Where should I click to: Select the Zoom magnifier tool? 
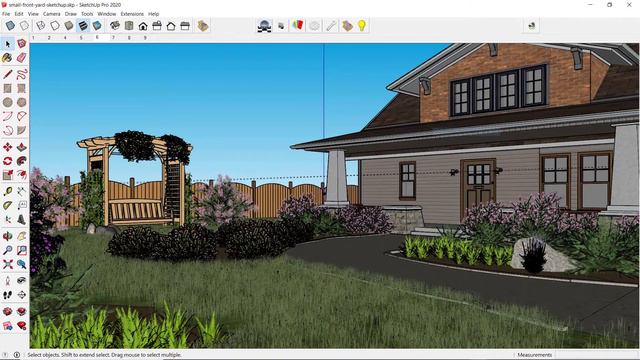click(x=8, y=250)
